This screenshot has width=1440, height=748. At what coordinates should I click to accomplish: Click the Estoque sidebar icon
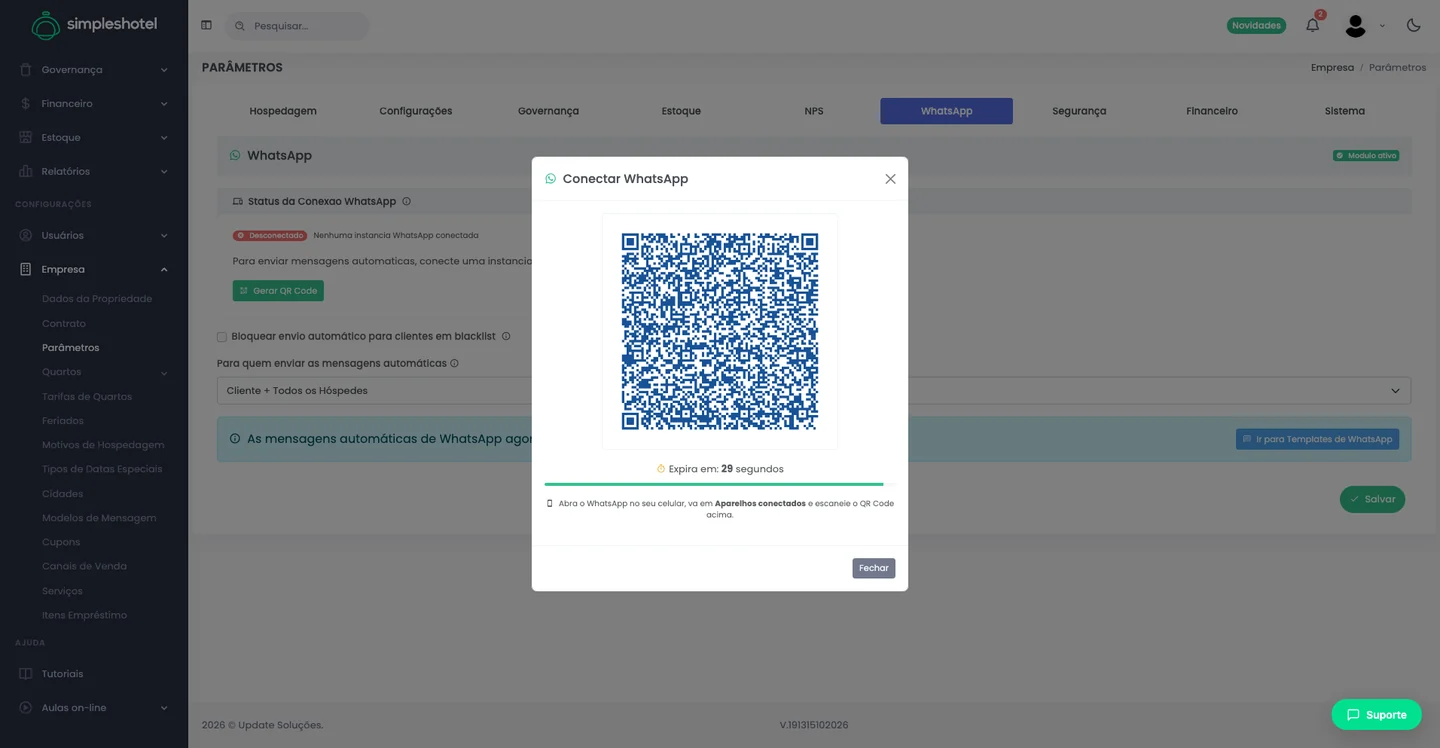25,138
